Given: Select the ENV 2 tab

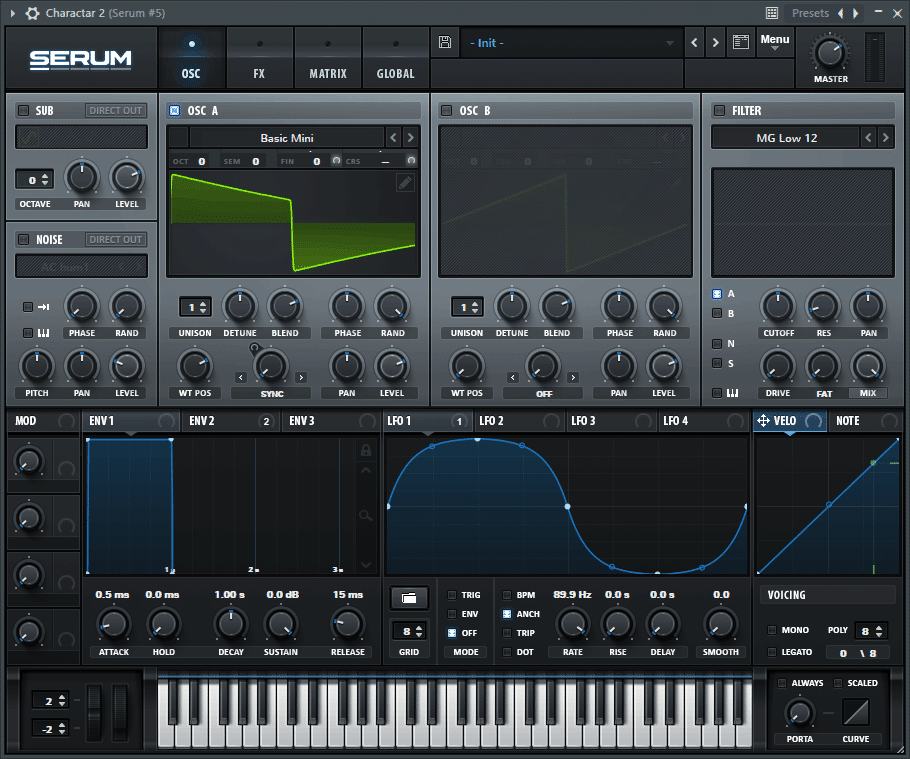Looking at the screenshot, I should (x=230, y=421).
